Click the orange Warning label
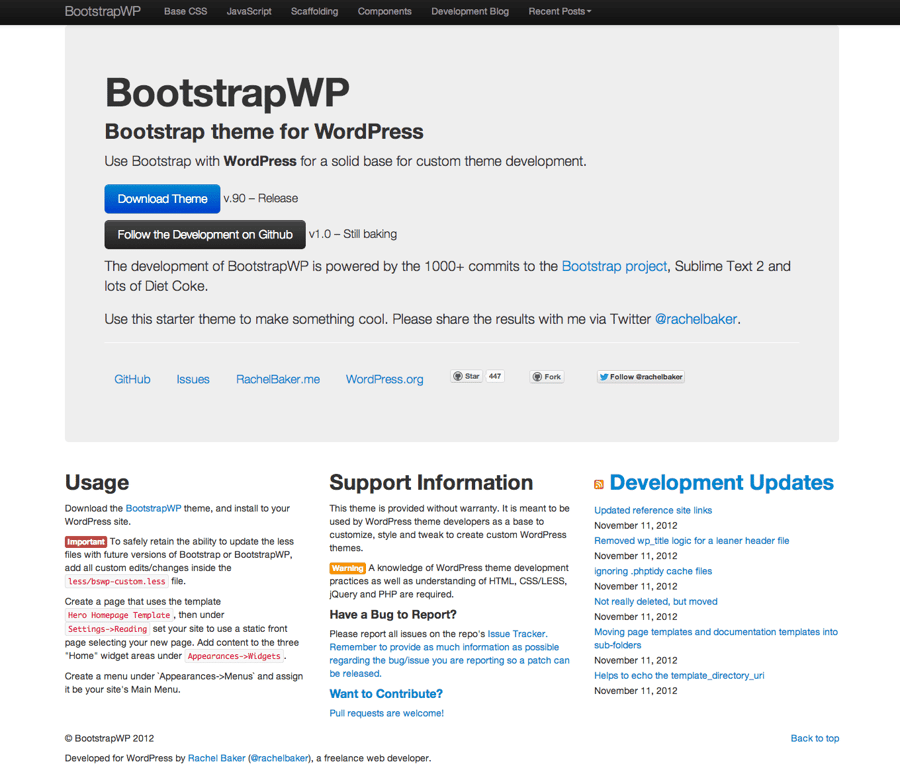Screen dimensions: 900x768 [x=347, y=568]
